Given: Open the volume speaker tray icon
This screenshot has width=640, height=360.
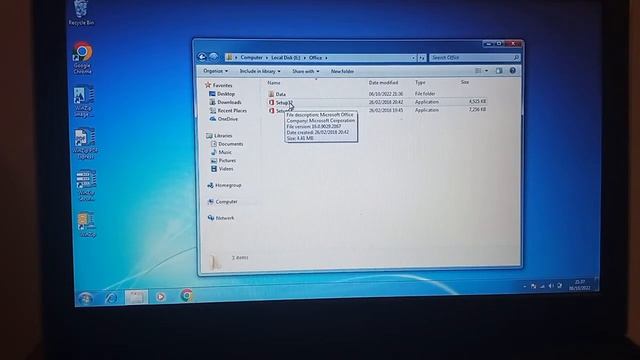Looking at the screenshot, I should 551,286.
